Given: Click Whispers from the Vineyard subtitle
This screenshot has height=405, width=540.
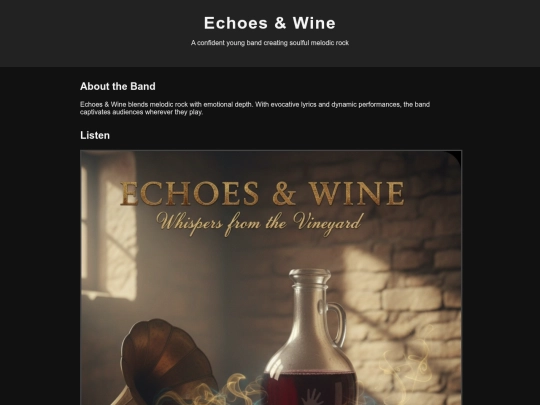Looking at the screenshot, I should tap(260, 222).
